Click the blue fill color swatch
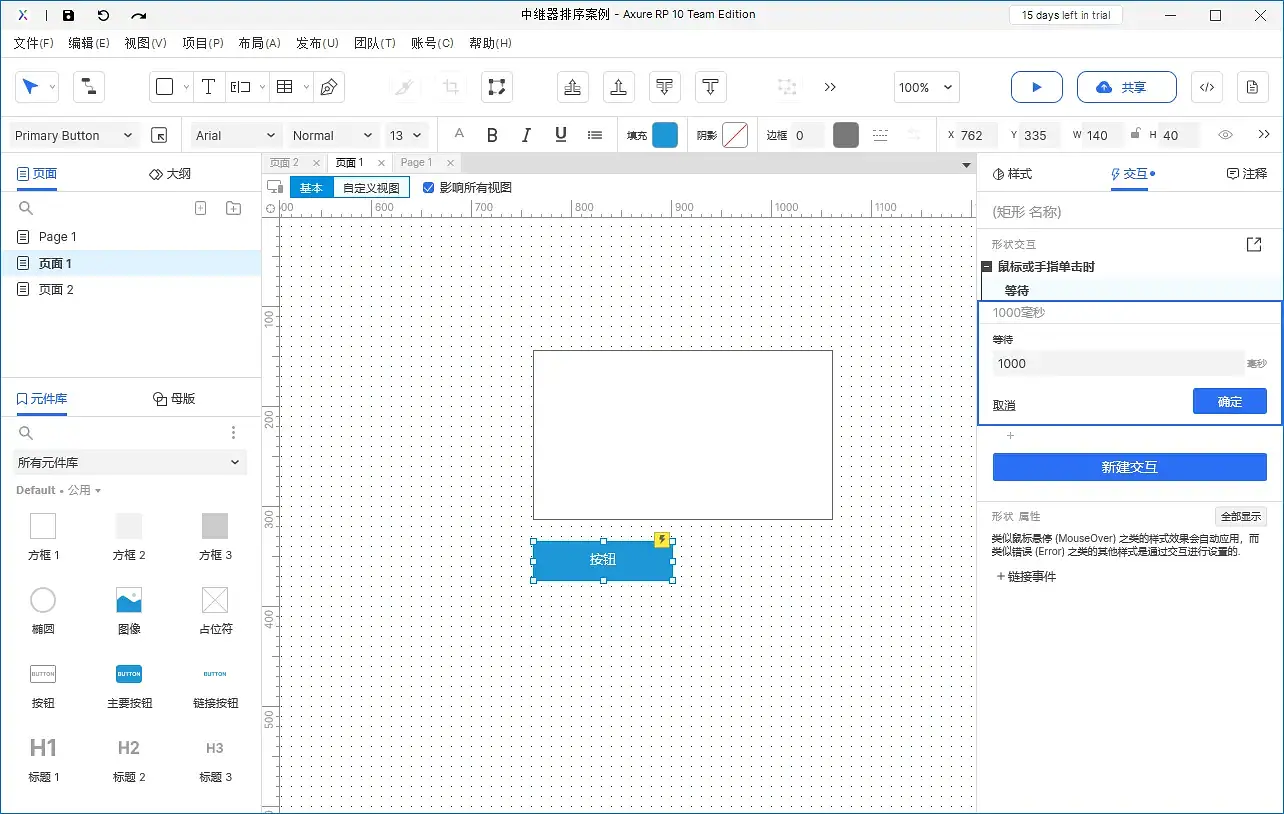Screen dimensions: 1284x814 [665, 136]
